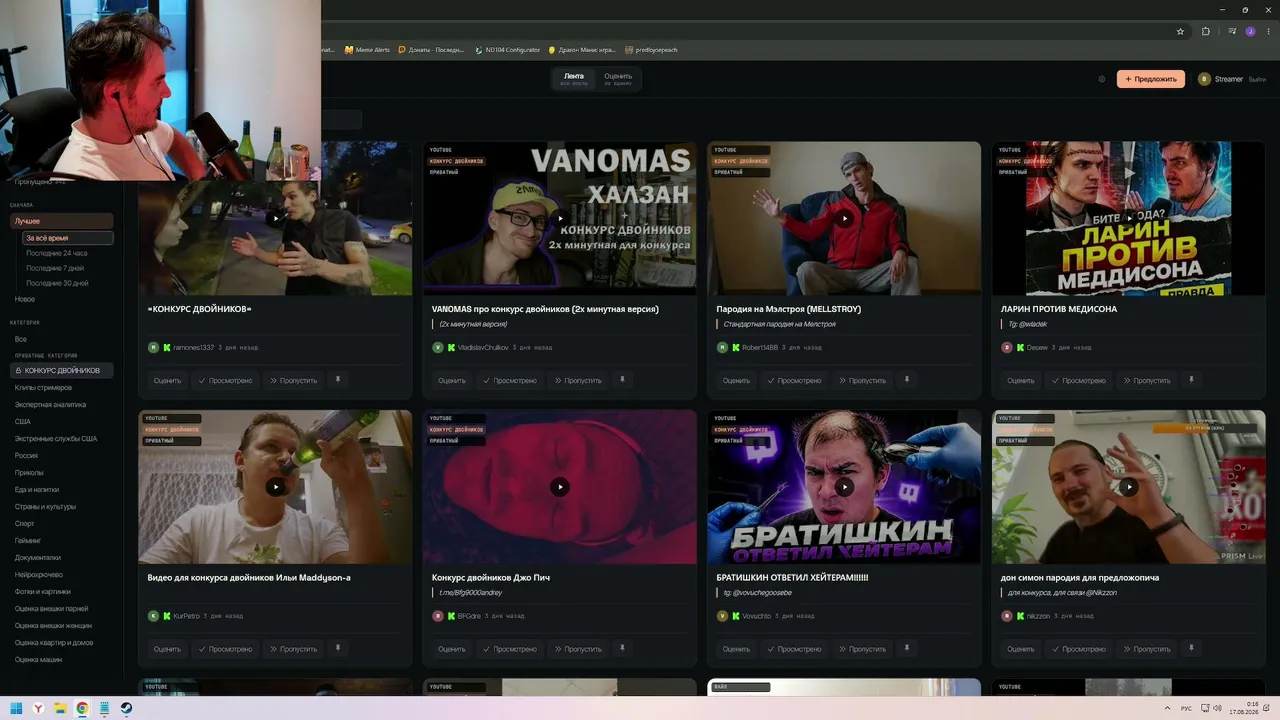Skip the дон симон пародия post

1147,649
